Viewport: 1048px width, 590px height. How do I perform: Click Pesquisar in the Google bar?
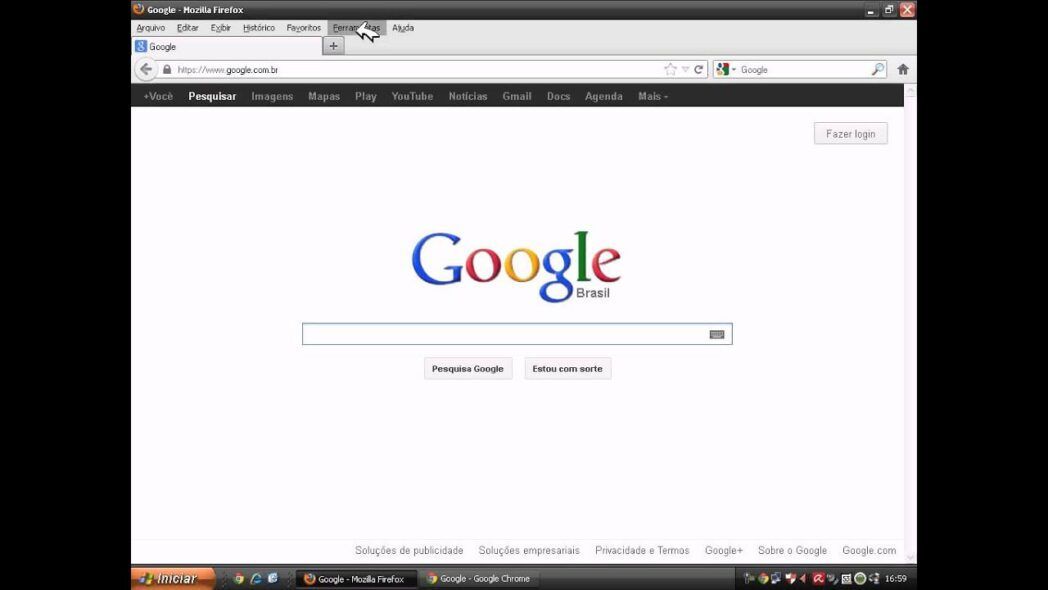(x=212, y=96)
